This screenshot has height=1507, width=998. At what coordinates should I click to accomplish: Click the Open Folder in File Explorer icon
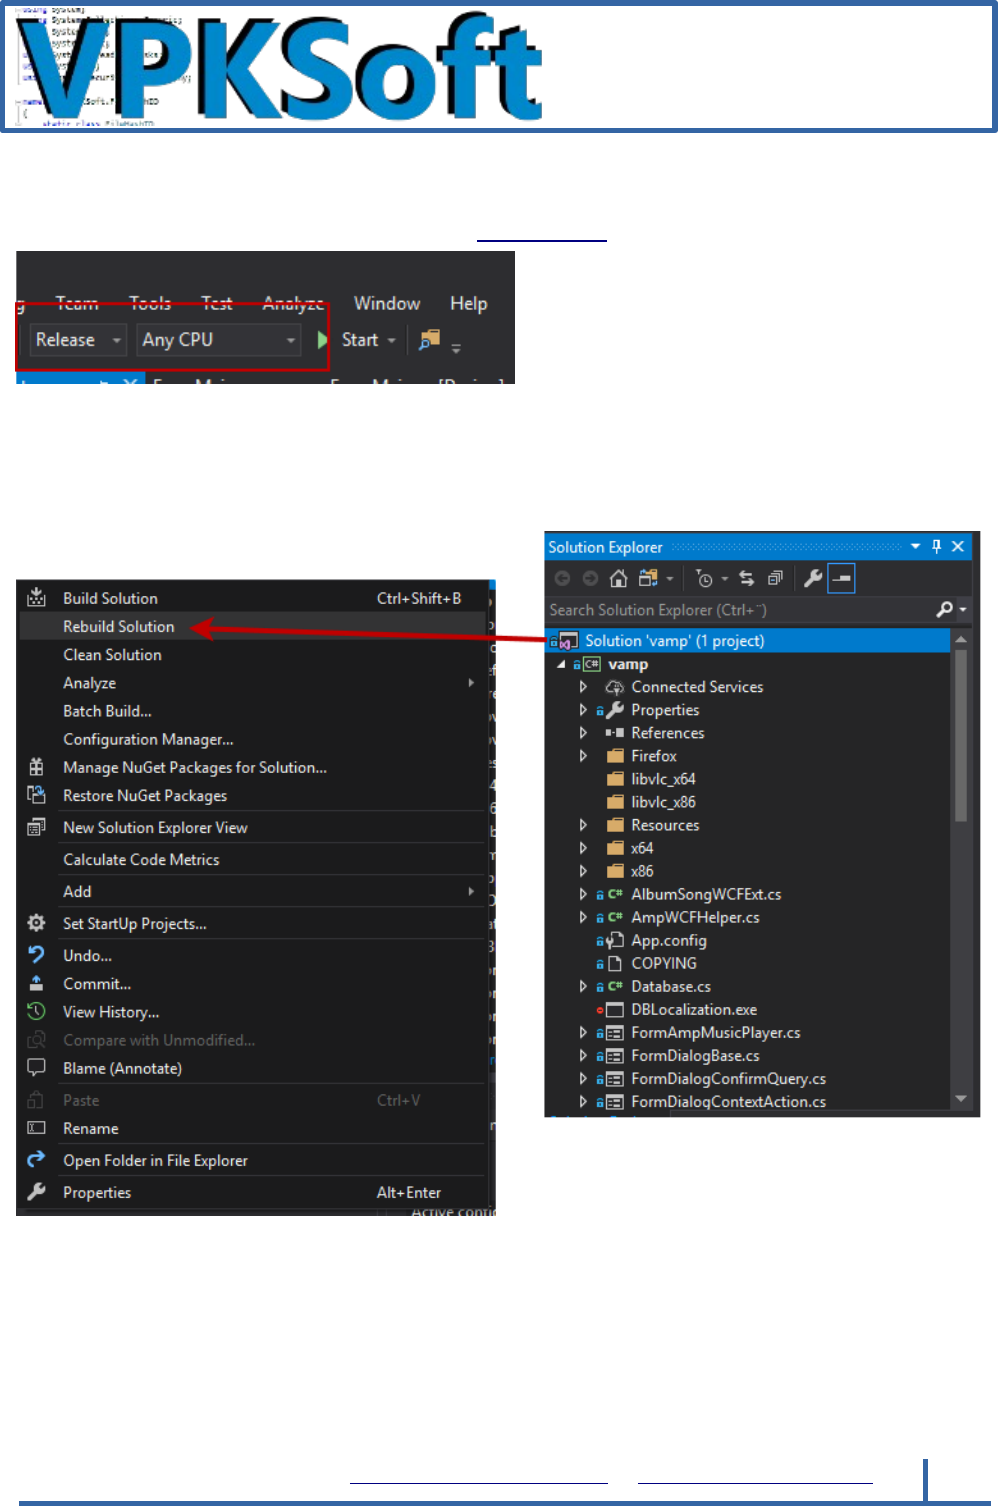(x=36, y=1159)
